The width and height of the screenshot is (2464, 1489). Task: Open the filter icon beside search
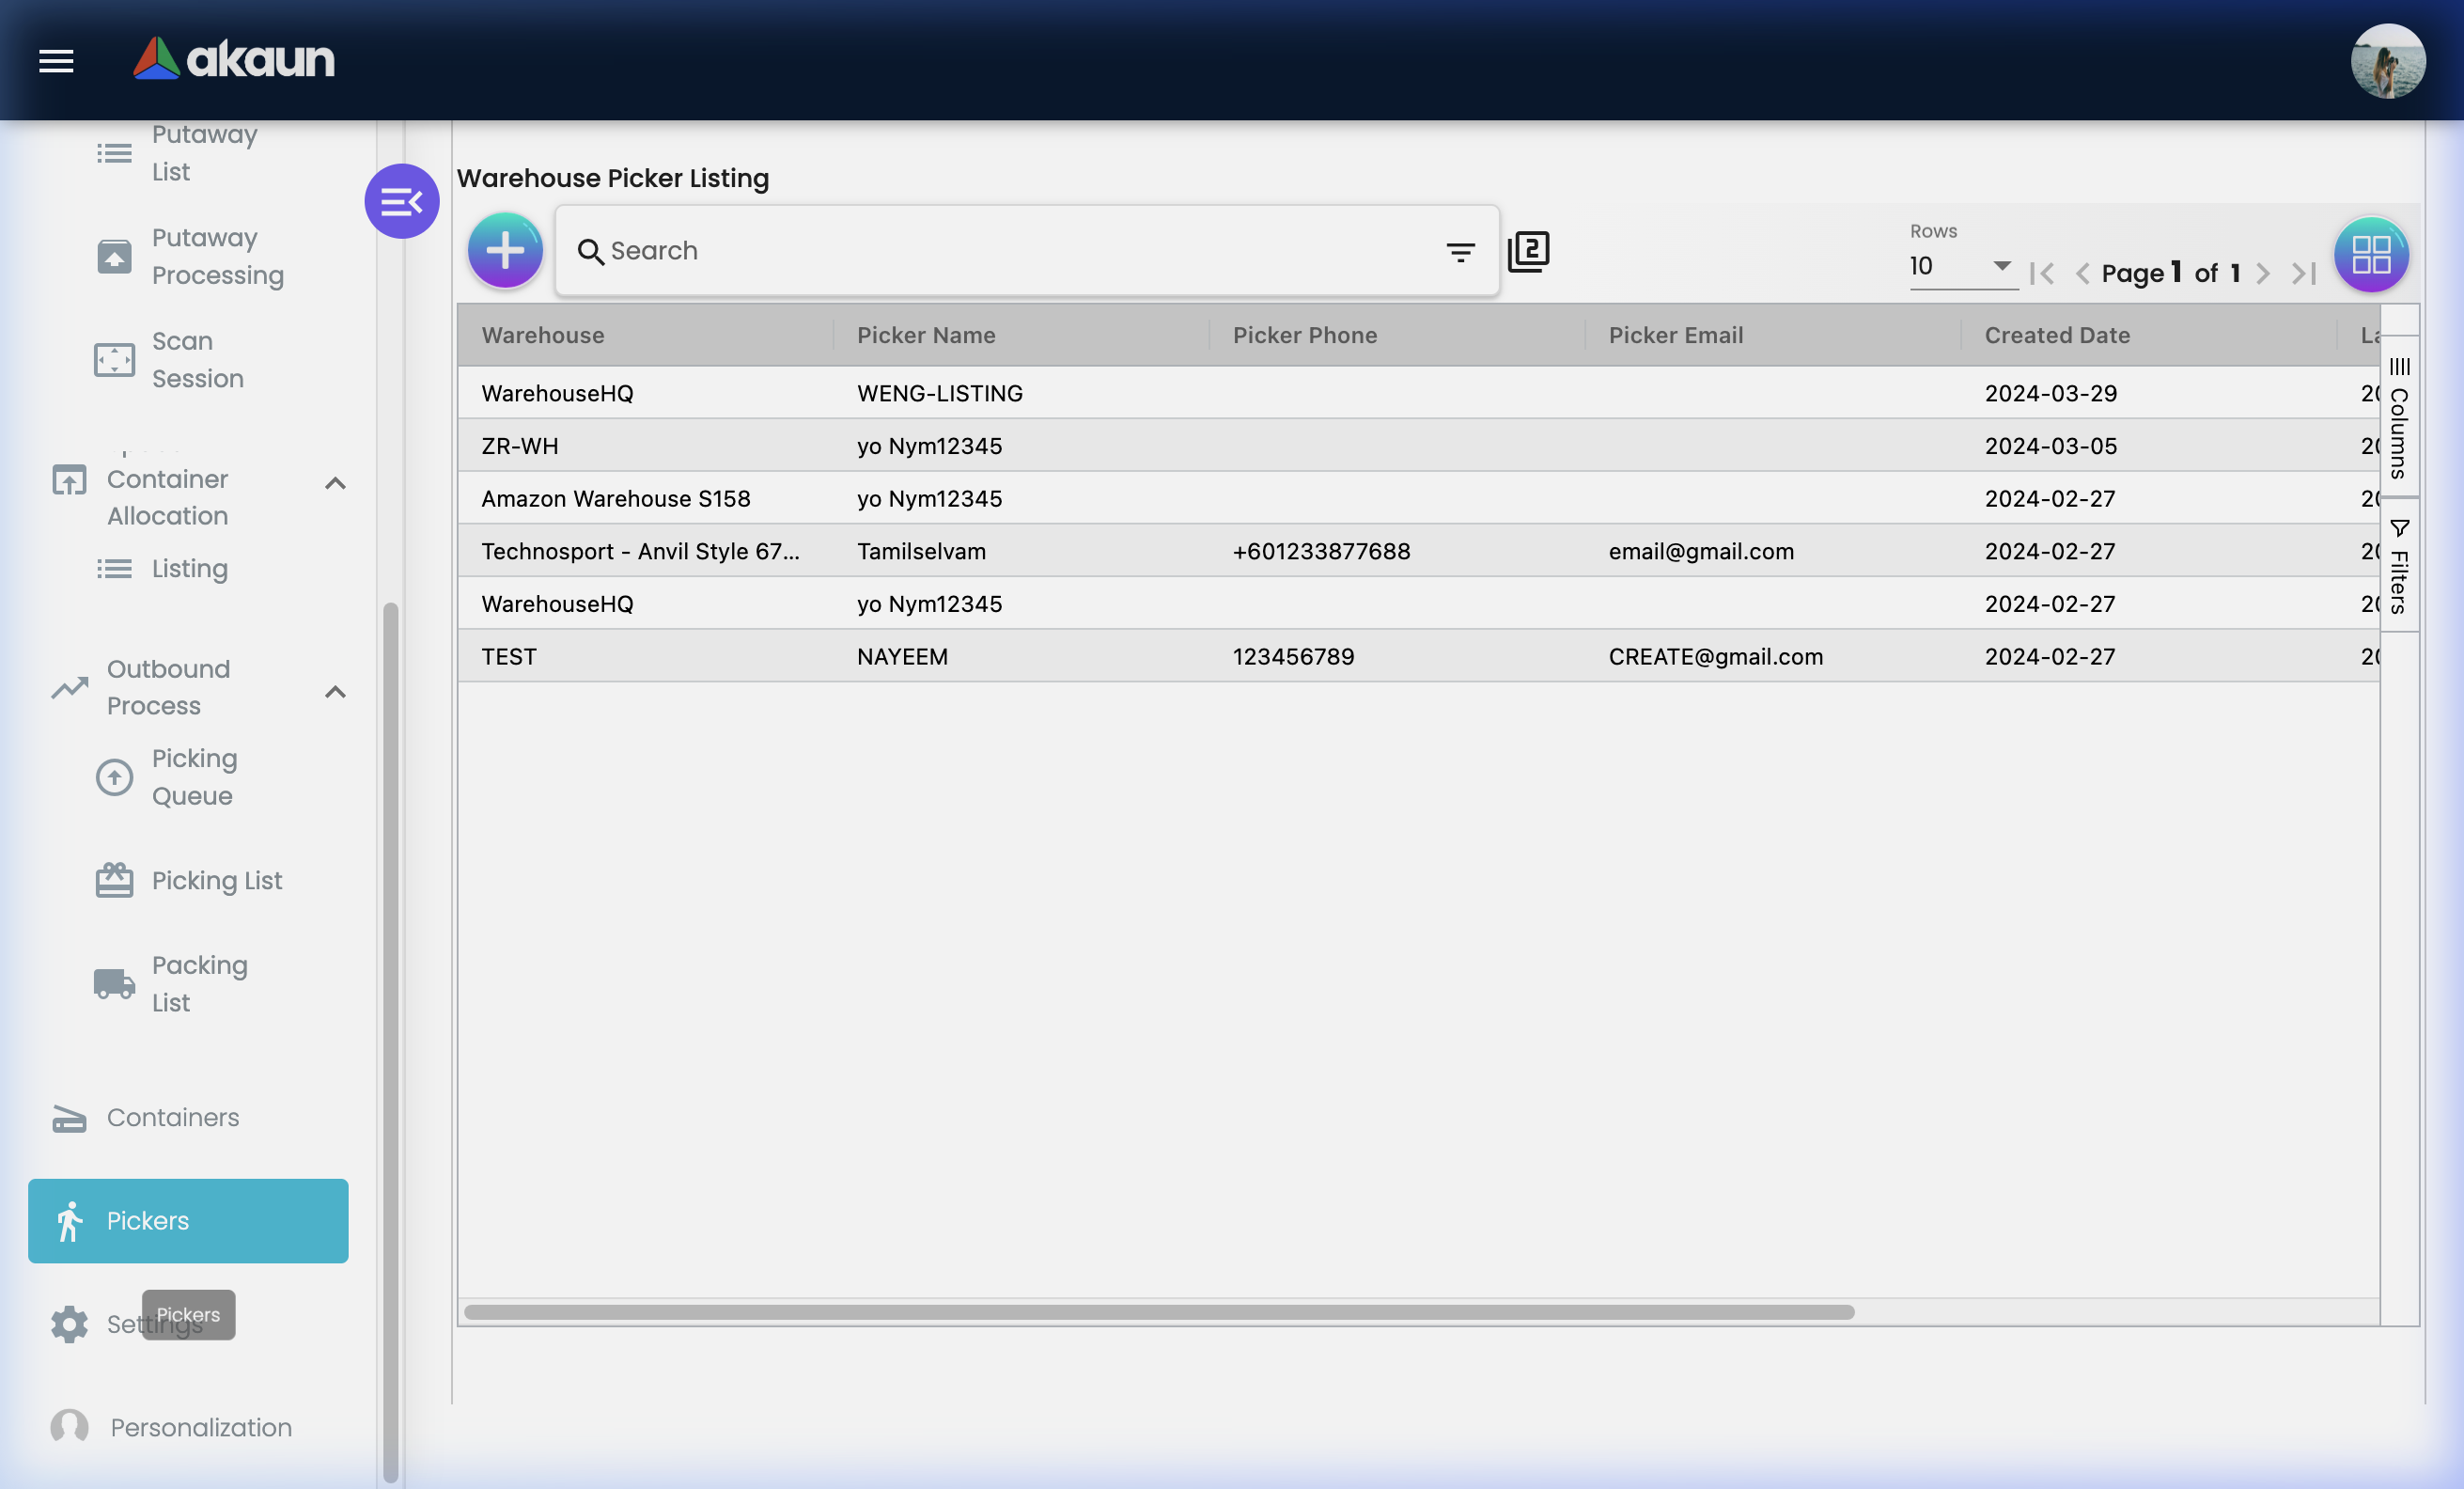point(1461,252)
